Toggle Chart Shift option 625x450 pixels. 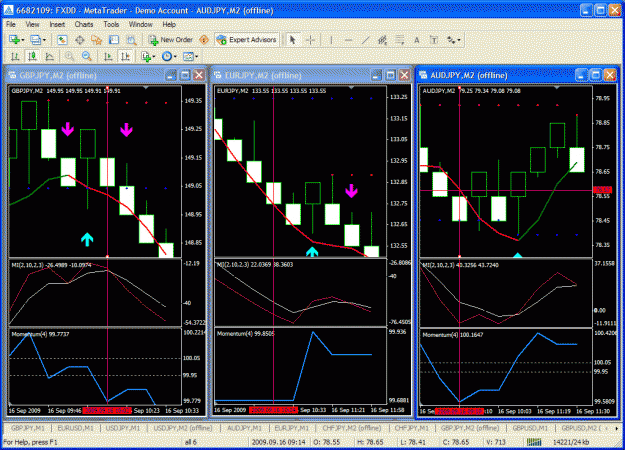click(126, 57)
